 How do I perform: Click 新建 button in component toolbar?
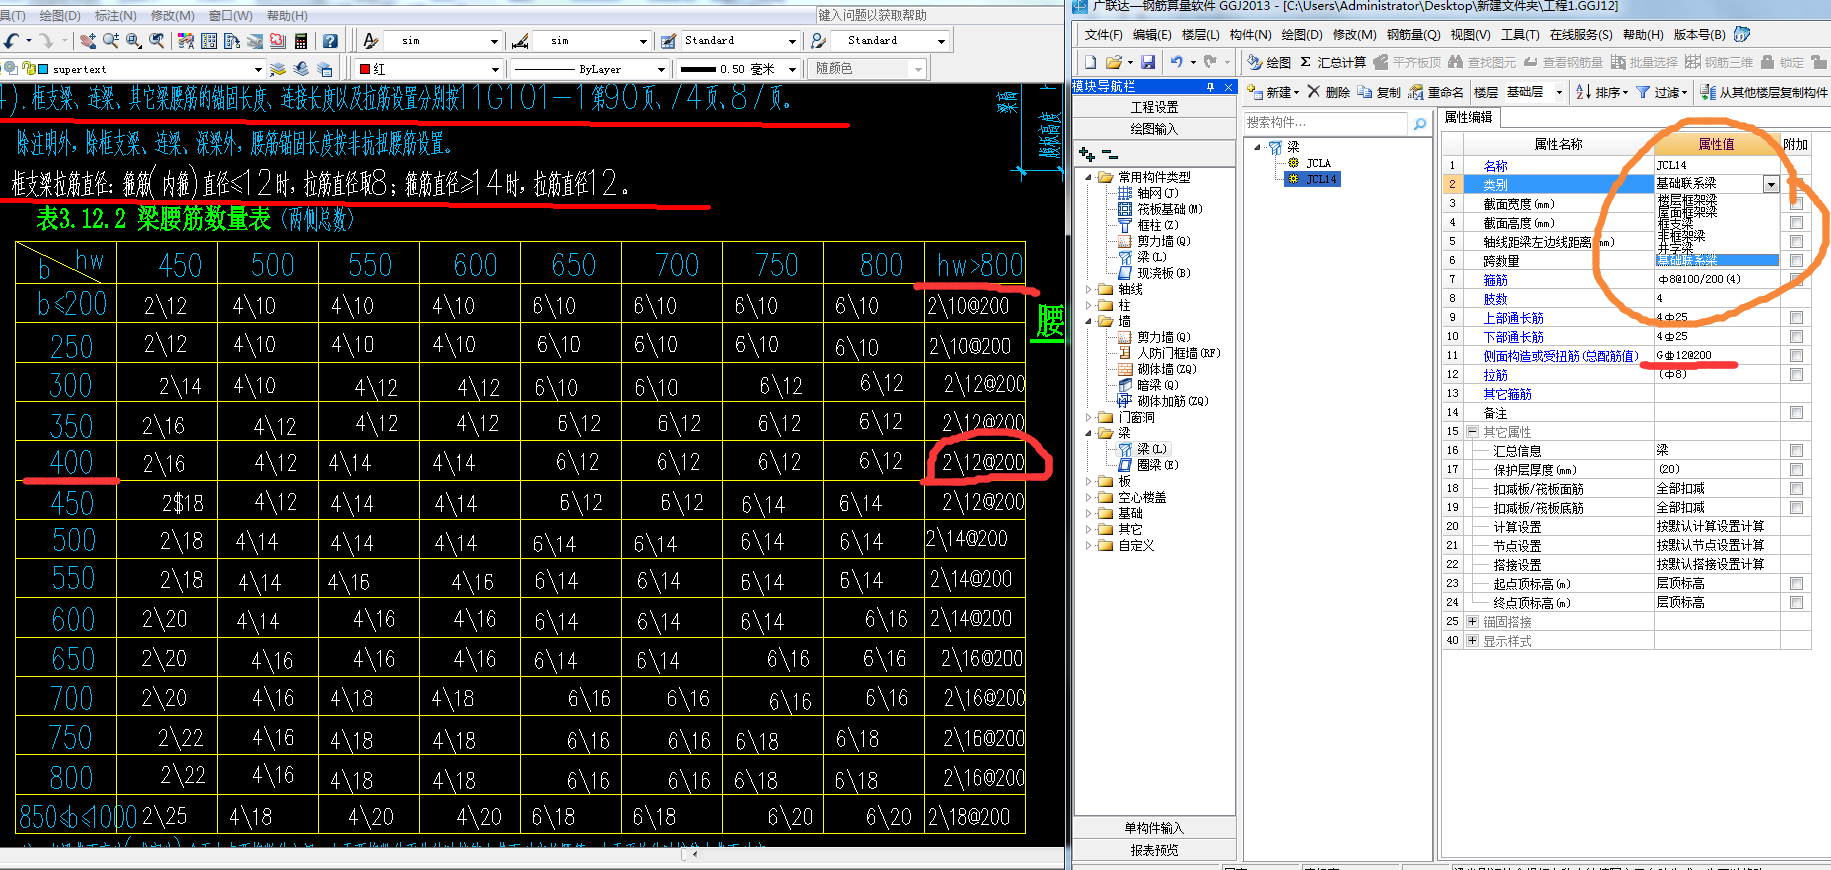pos(1274,92)
